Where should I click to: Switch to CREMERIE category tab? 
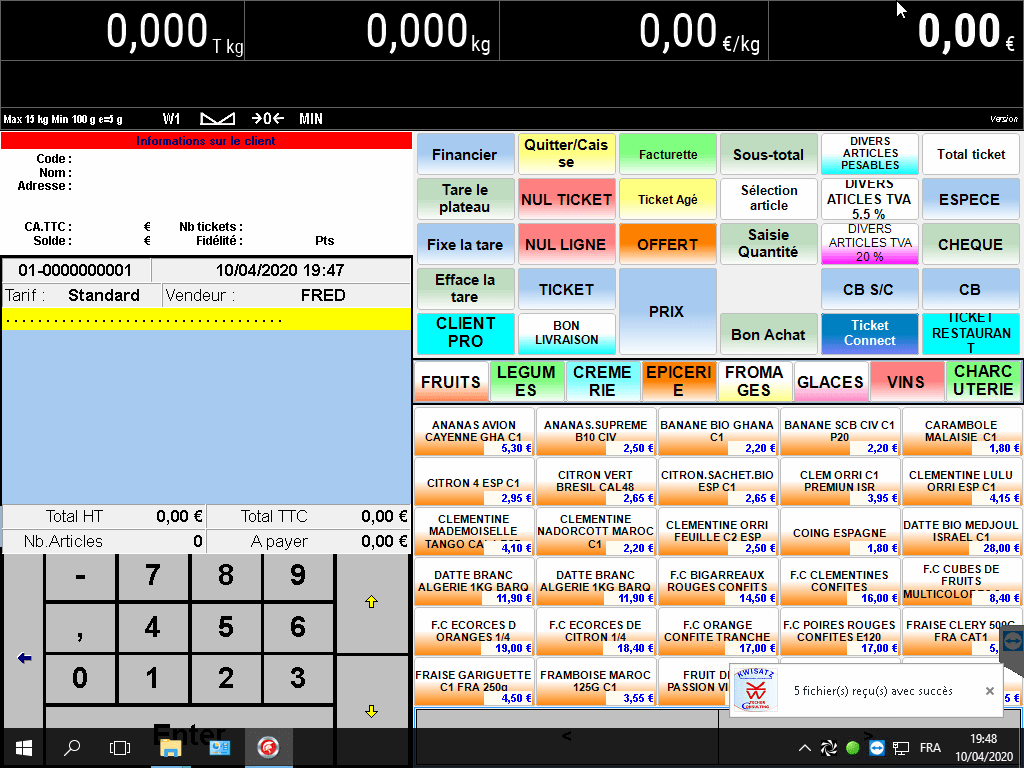pos(602,381)
